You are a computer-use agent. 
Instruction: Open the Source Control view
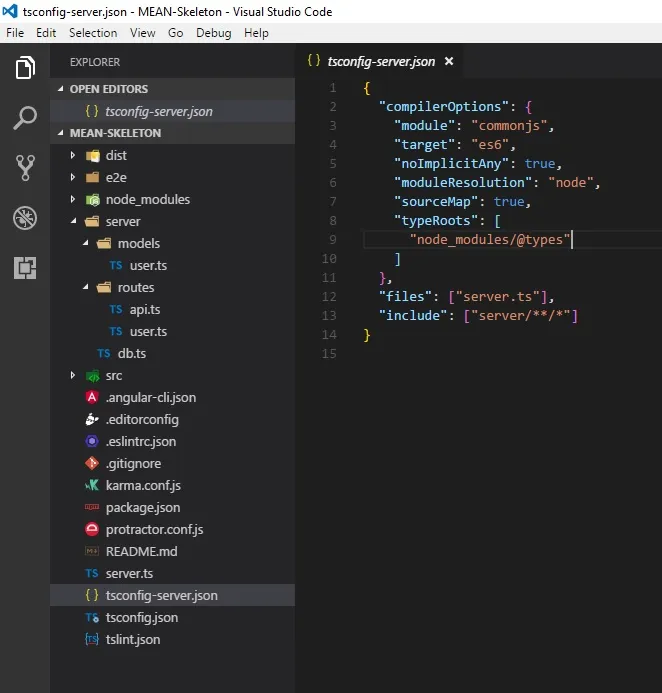coord(25,168)
